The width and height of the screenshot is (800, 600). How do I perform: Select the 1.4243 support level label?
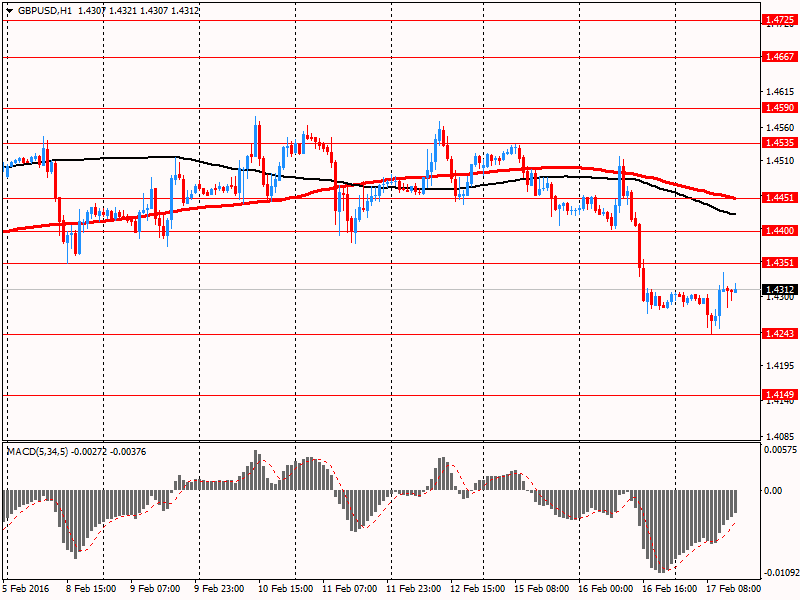(x=778, y=334)
